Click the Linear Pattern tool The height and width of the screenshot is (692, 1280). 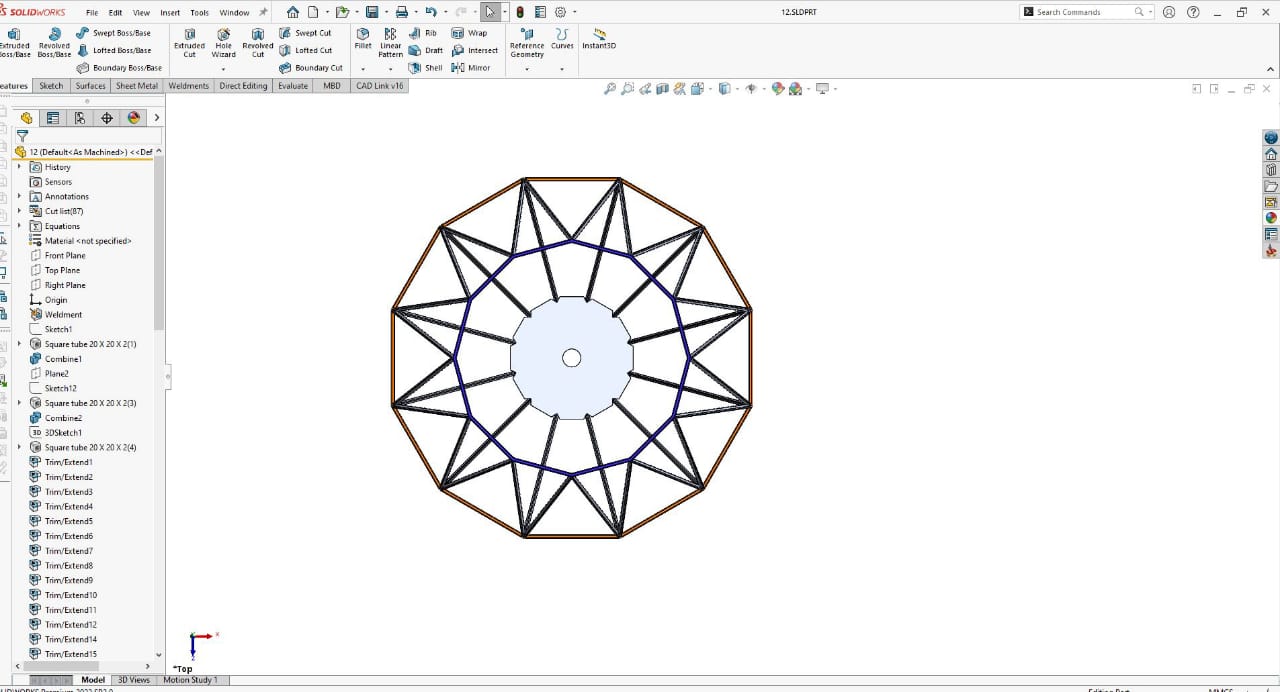click(x=390, y=43)
